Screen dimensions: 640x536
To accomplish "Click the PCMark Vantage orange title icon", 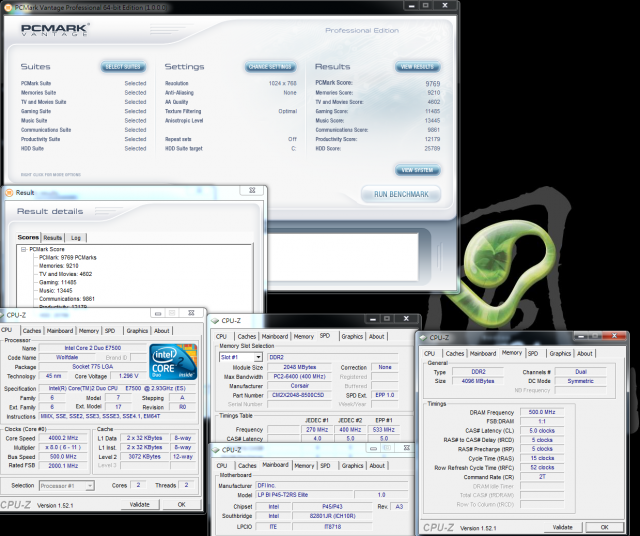I will pyautogui.click(x=7, y=8).
